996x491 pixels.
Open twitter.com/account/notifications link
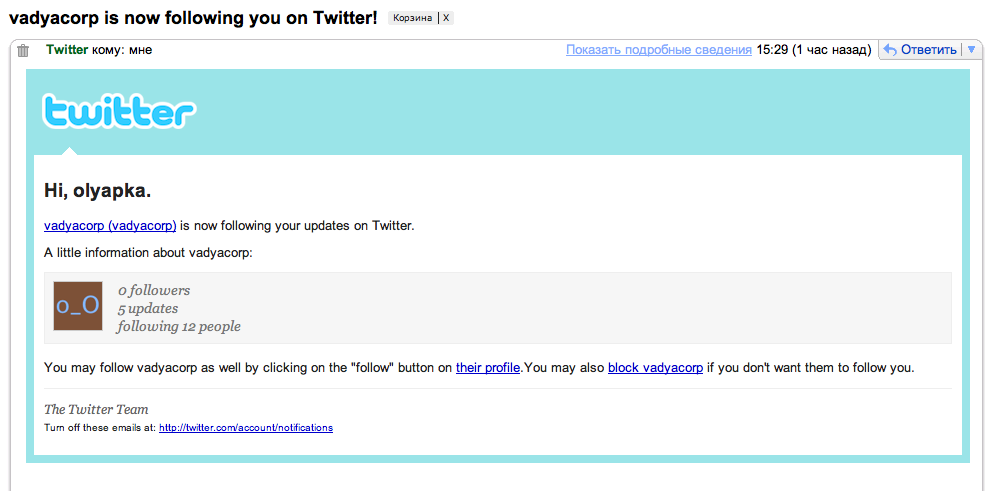click(246, 428)
